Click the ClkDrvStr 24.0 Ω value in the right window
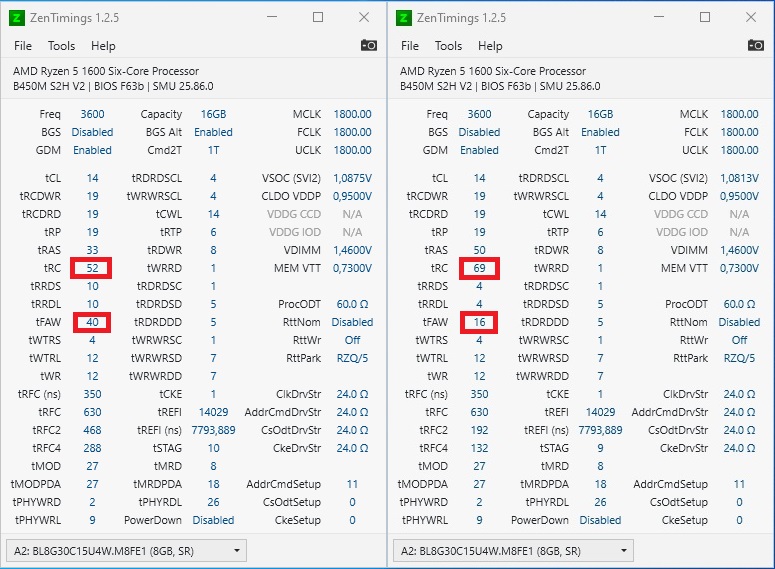This screenshot has width=775, height=569. pos(739,394)
